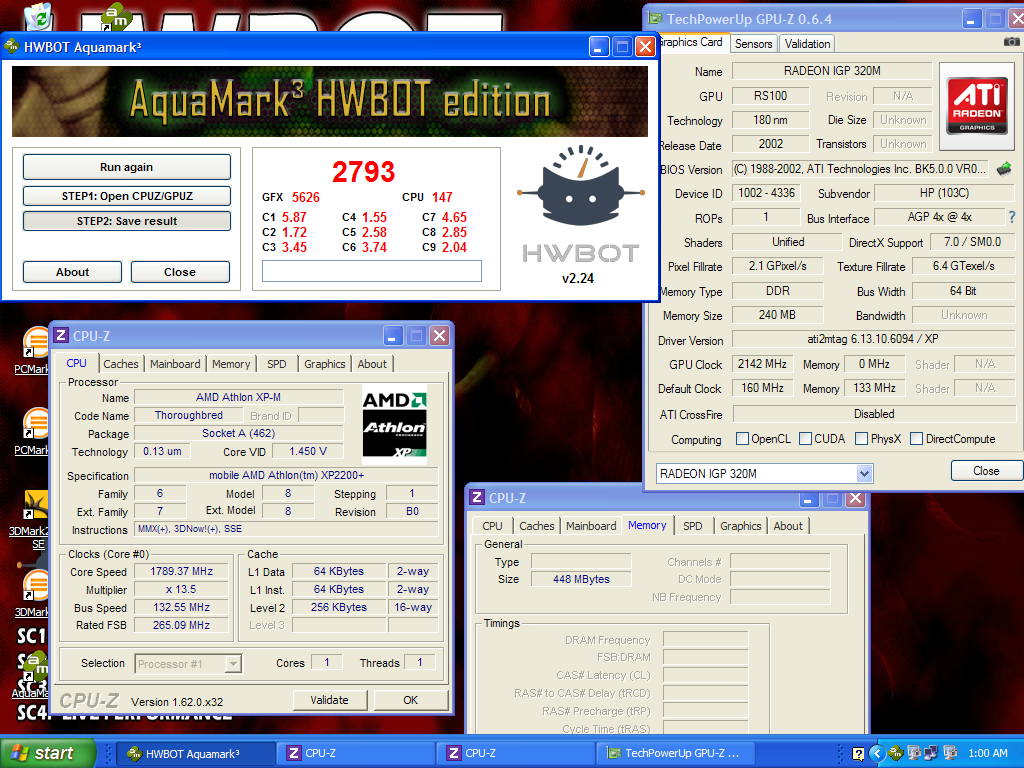
Task: Open the About tab in the CPU-Z CPU window
Action: tap(372, 364)
